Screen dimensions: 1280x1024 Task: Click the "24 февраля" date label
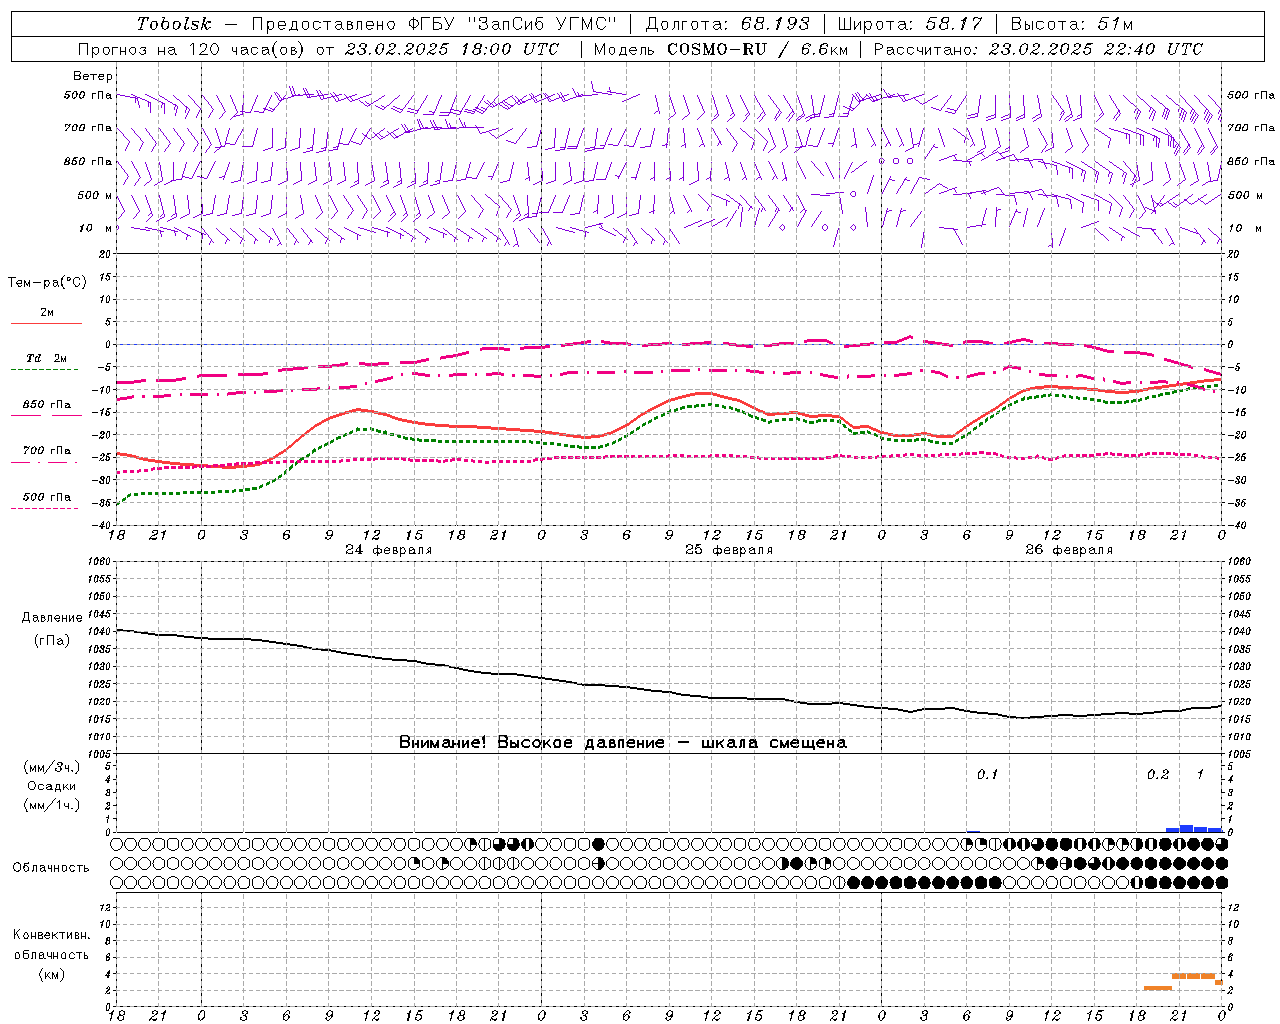click(389, 550)
